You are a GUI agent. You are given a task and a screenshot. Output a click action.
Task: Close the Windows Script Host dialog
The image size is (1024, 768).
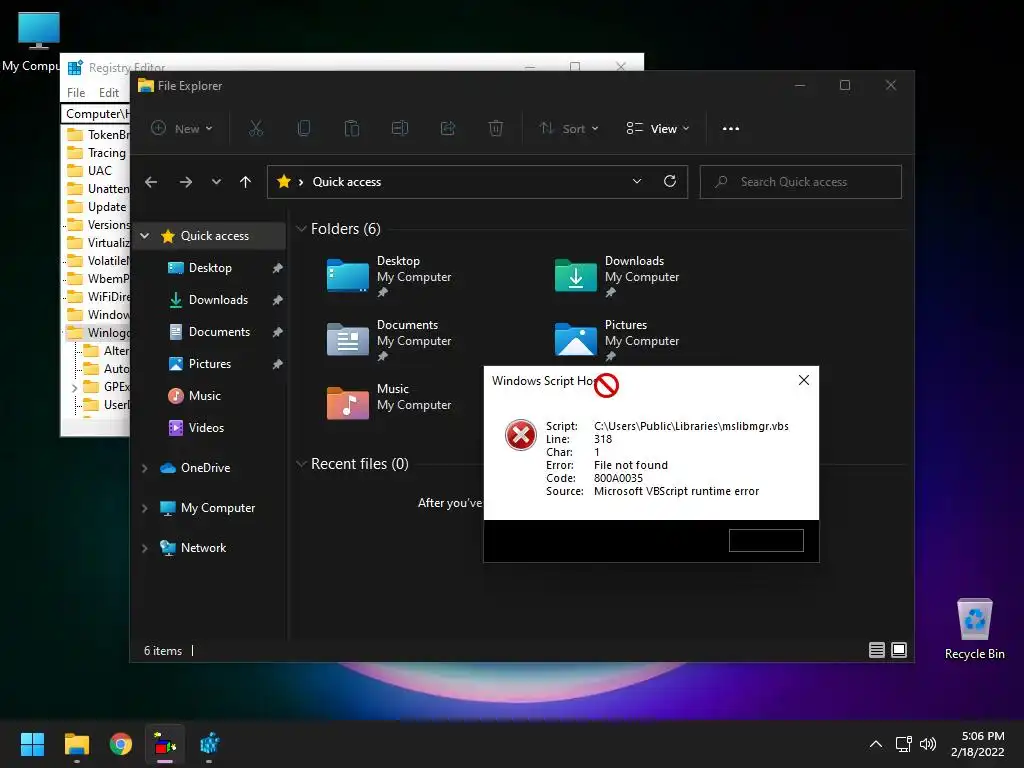(x=804, y=380)
